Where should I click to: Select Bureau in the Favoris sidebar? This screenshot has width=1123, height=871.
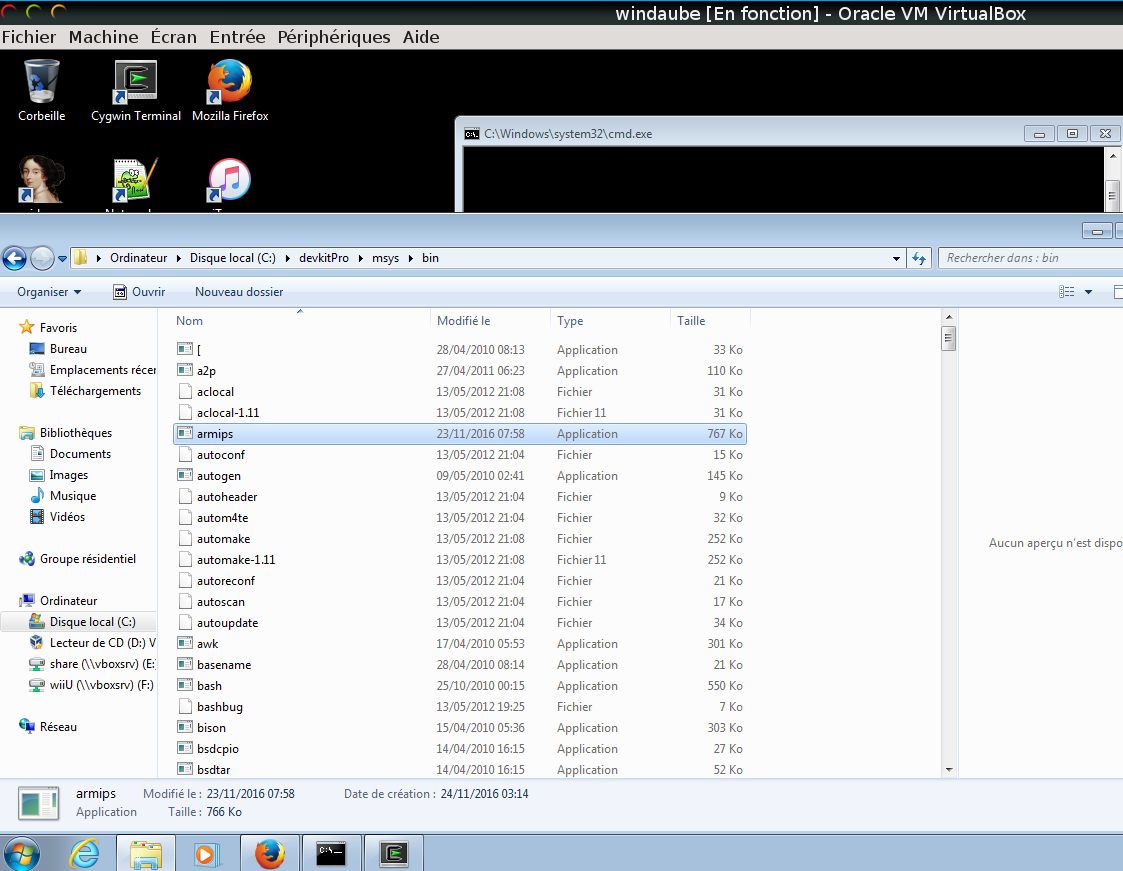tap(68, 349)
